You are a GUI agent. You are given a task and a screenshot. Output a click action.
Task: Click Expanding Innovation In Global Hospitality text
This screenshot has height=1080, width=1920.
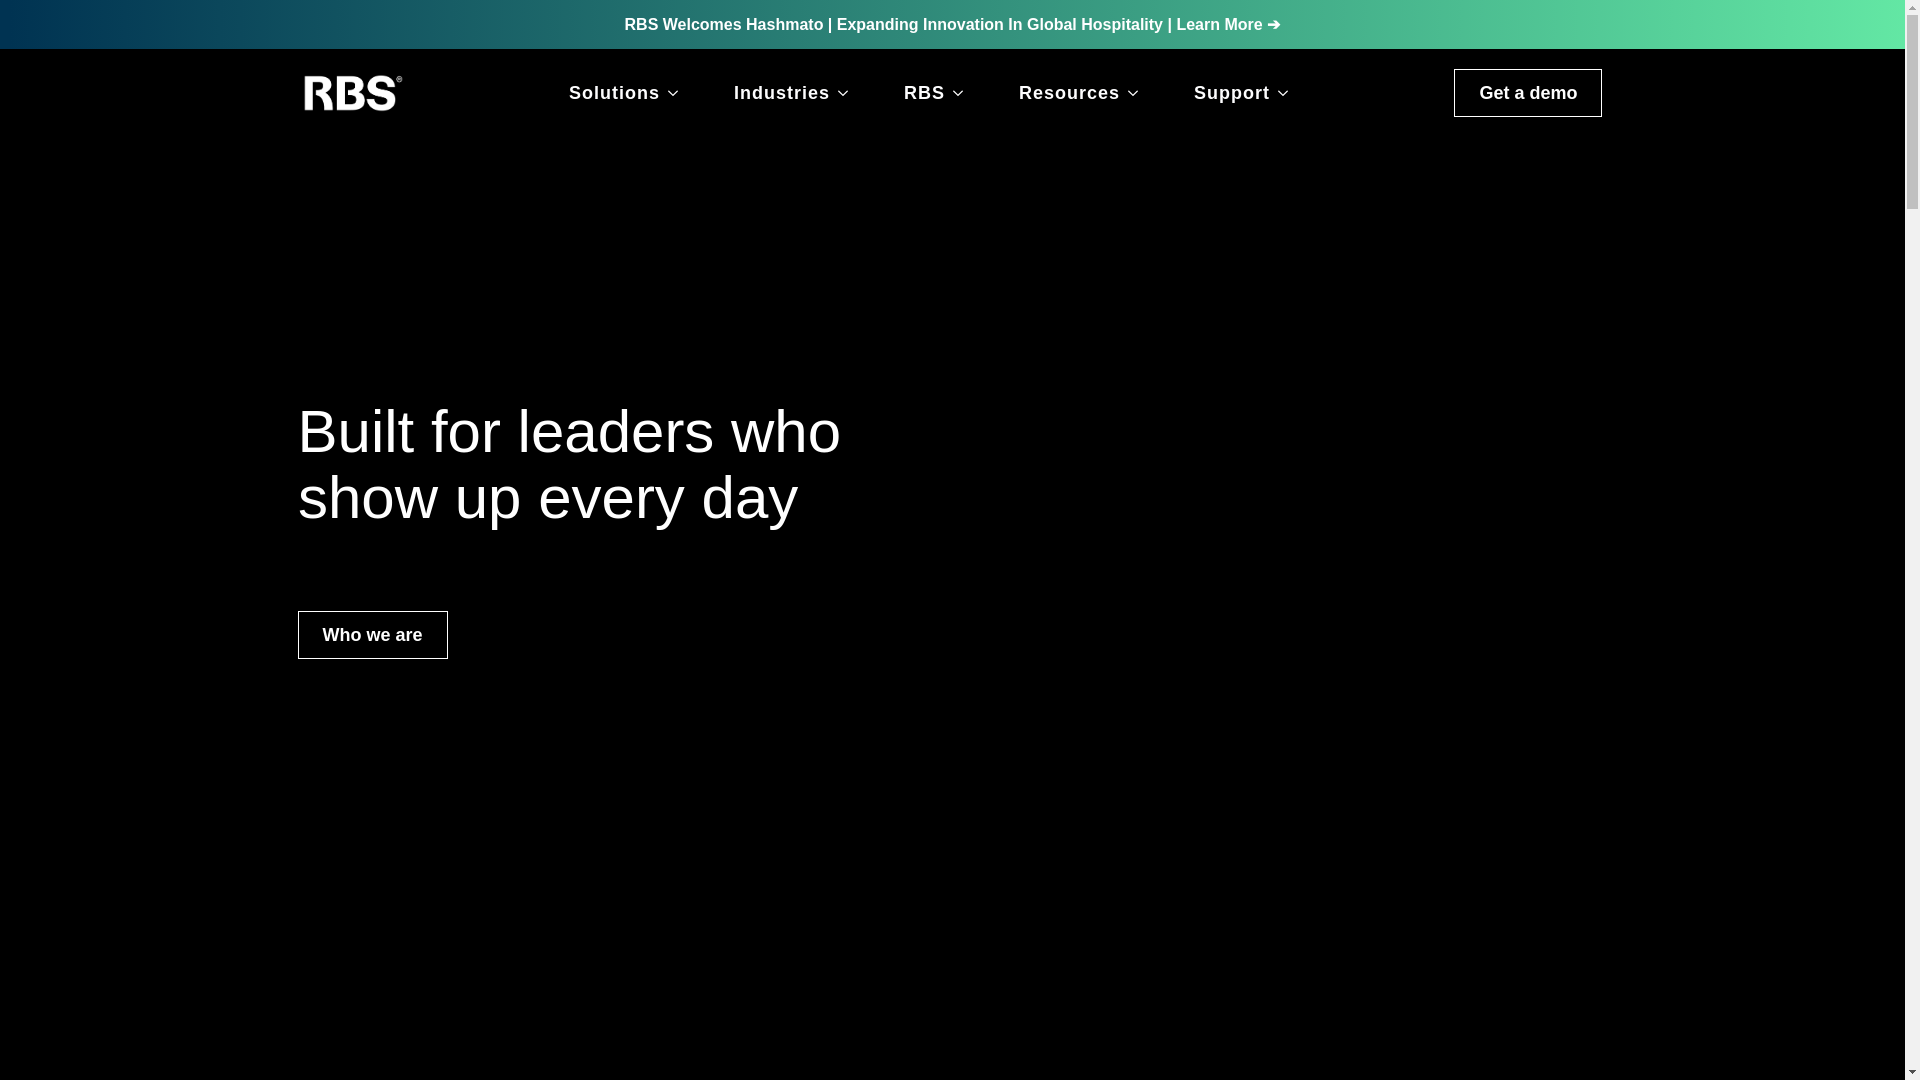click(999, 24)
